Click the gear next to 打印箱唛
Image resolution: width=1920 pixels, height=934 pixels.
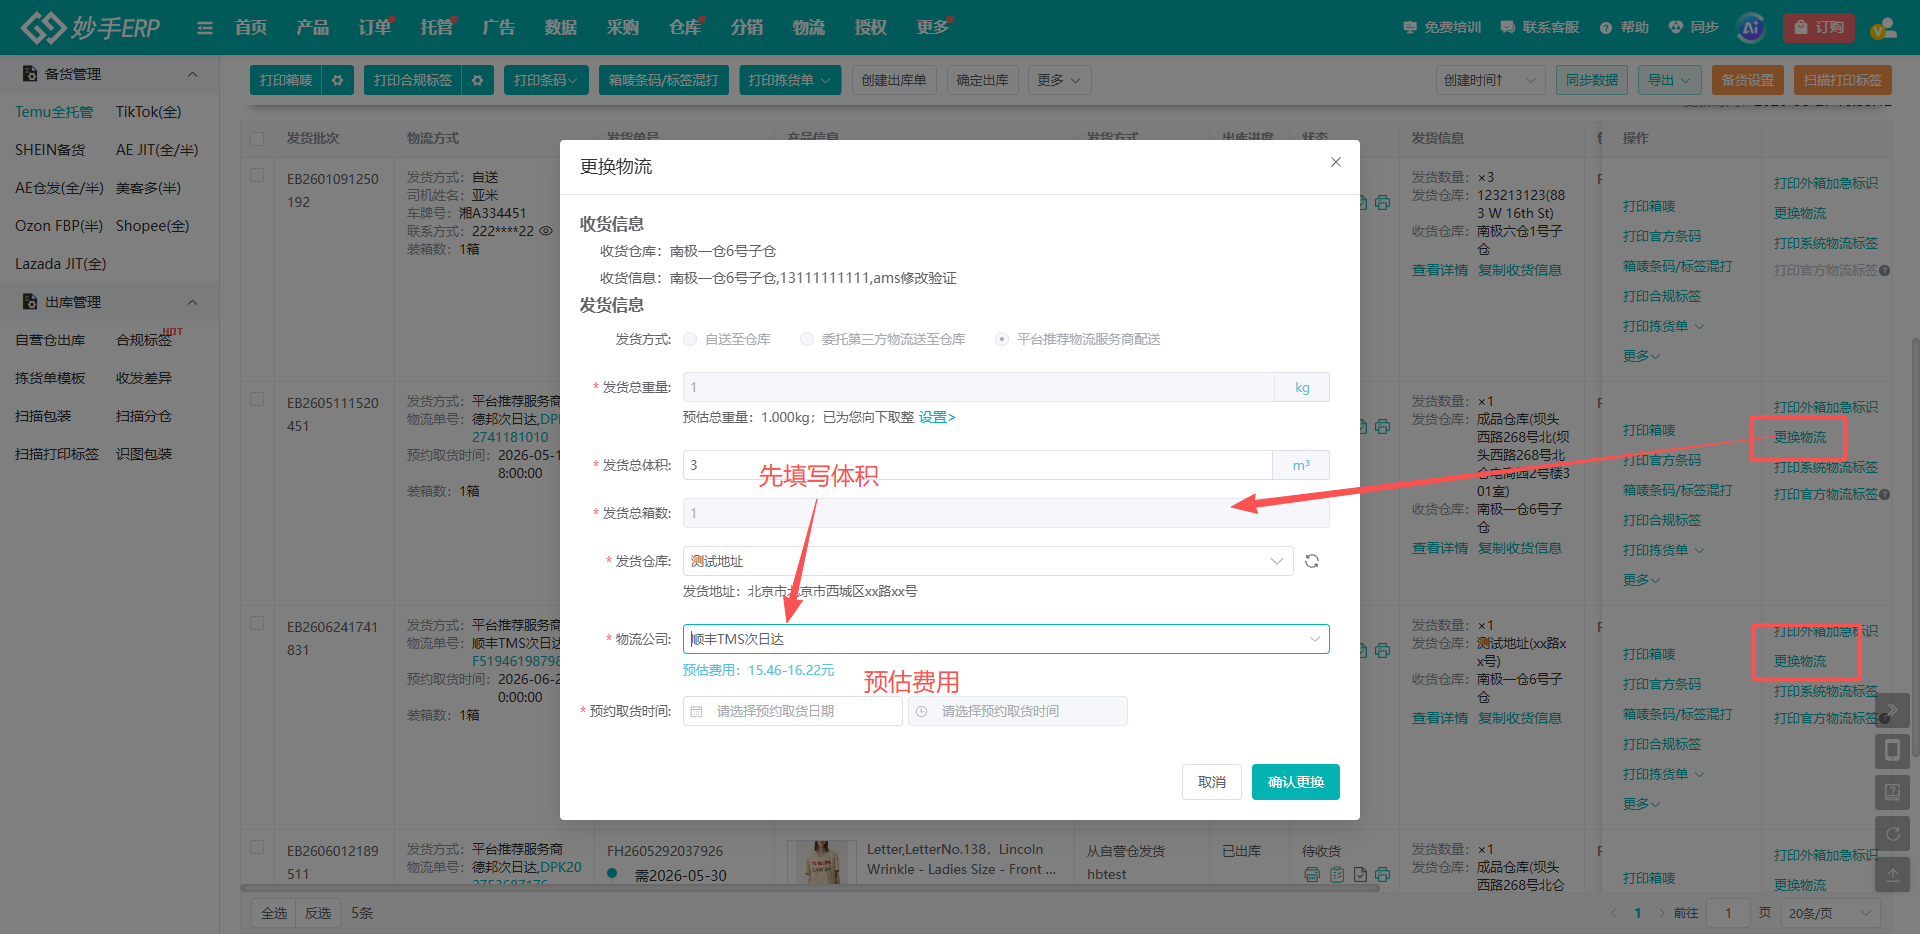[x=338, y=80]
